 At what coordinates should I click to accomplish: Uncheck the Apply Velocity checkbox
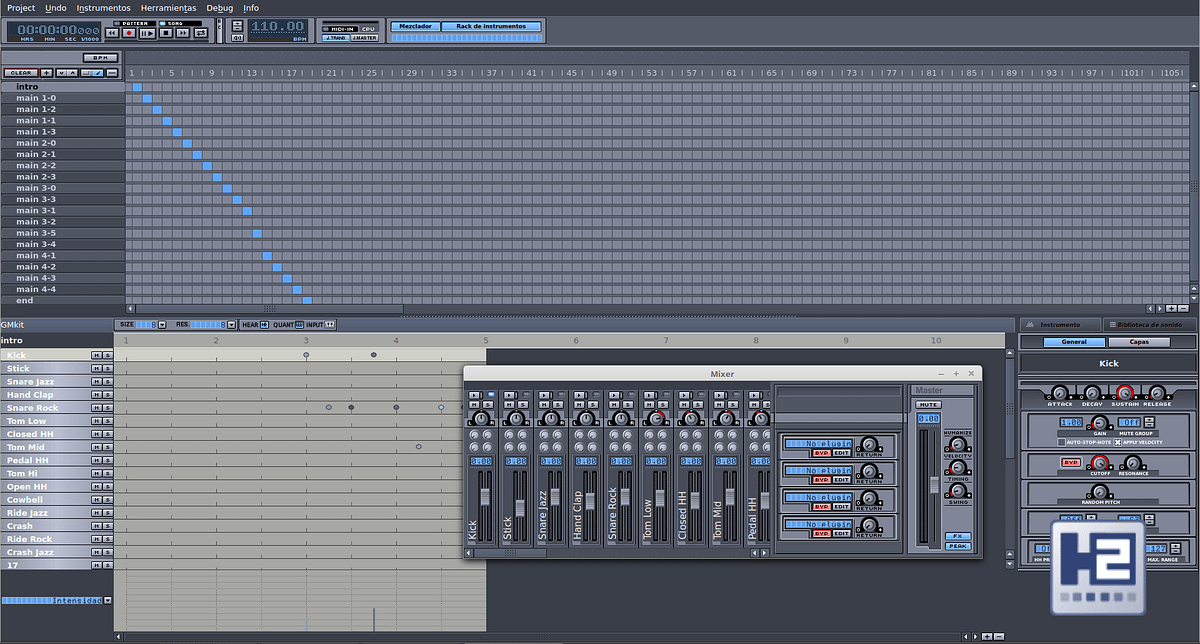coord(1118,442)
